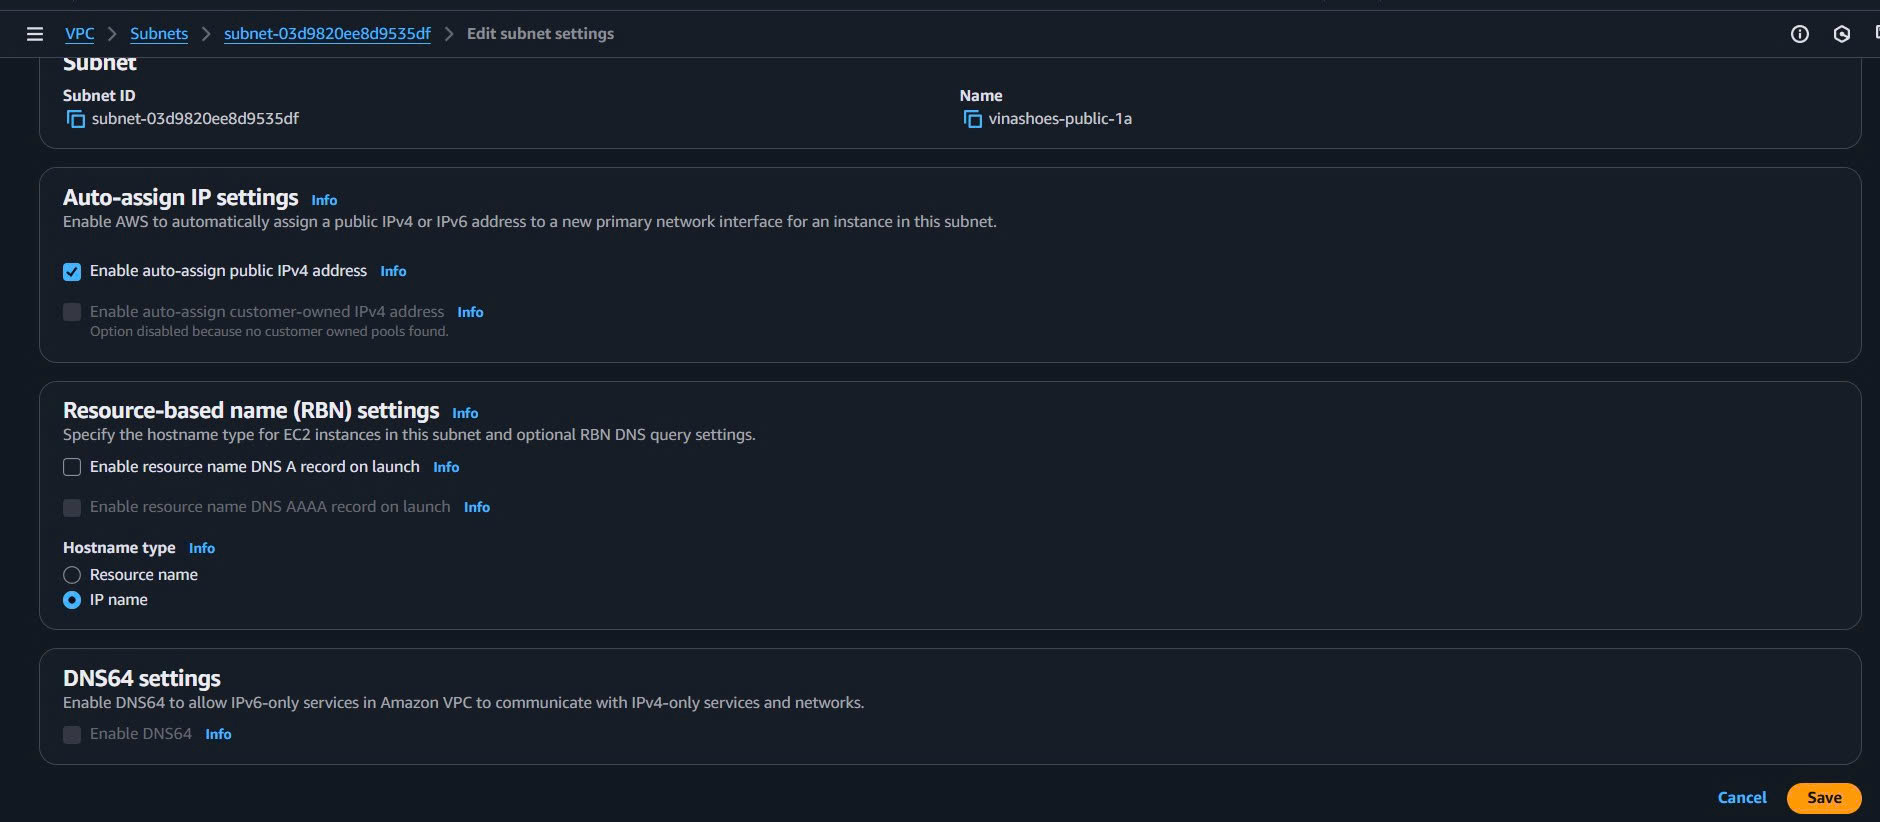The image size is (1880, 822).
Task: Disable the auto-assign public IPv4 address checkbox
Action: click(70, 271)
